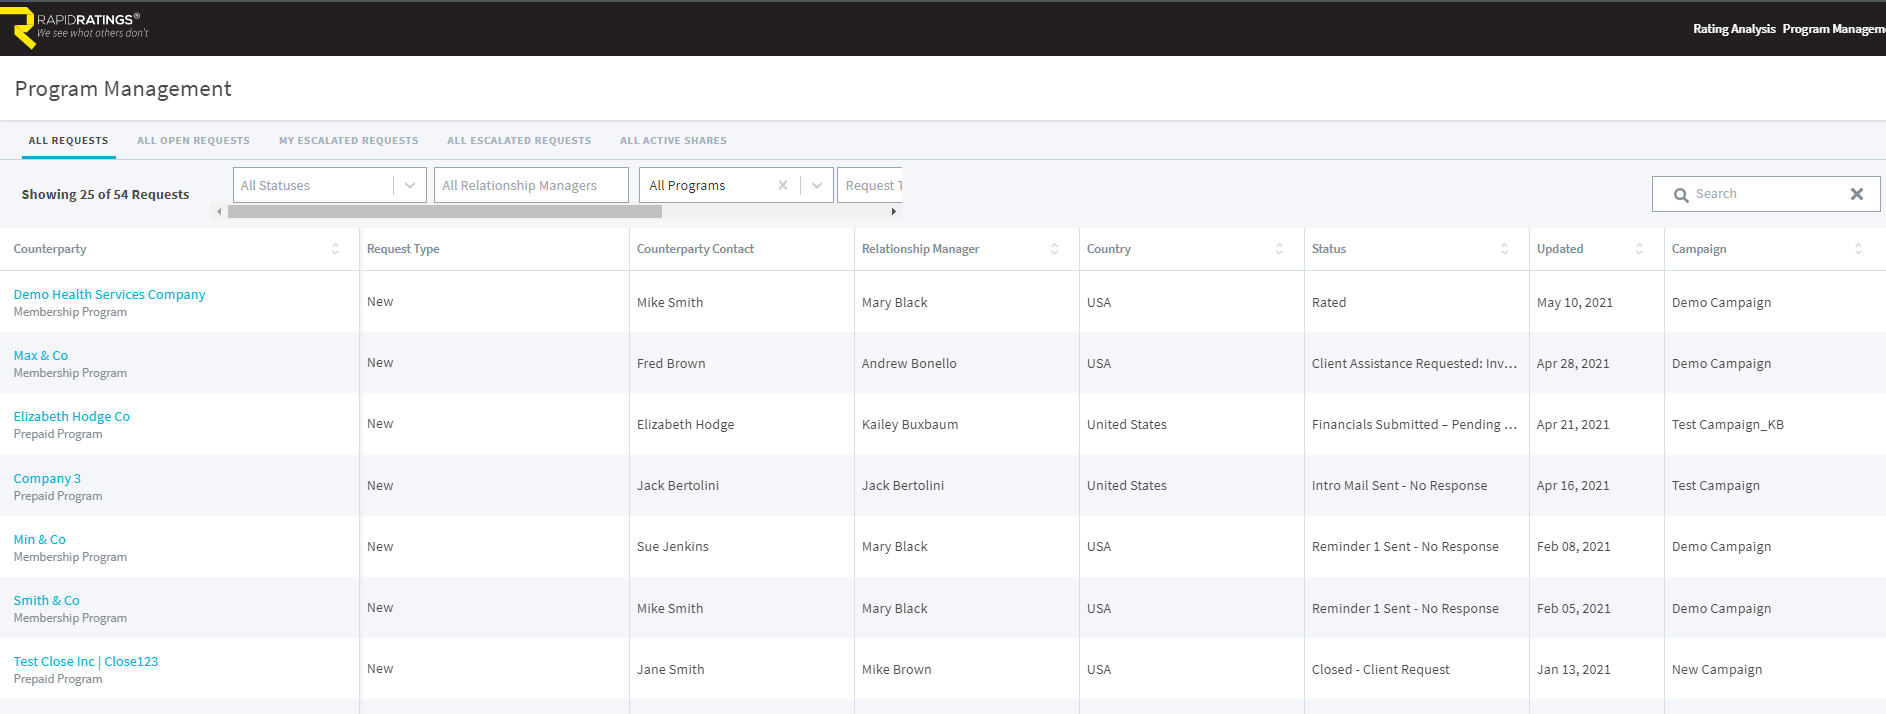The image size is (1886, 714).
Task: Click the 'Jan 13, 2021' updated date
Action: [x=1574, y=670]
